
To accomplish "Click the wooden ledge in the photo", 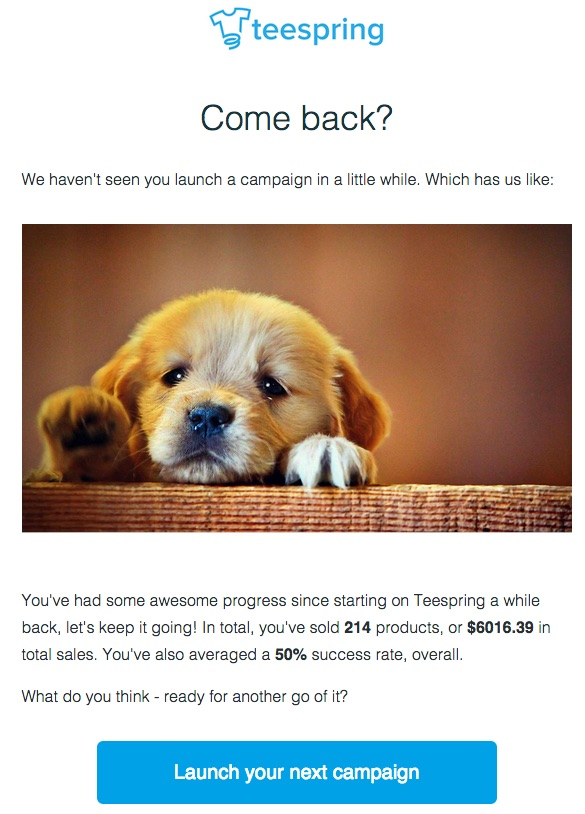I will tap(296, 507).
